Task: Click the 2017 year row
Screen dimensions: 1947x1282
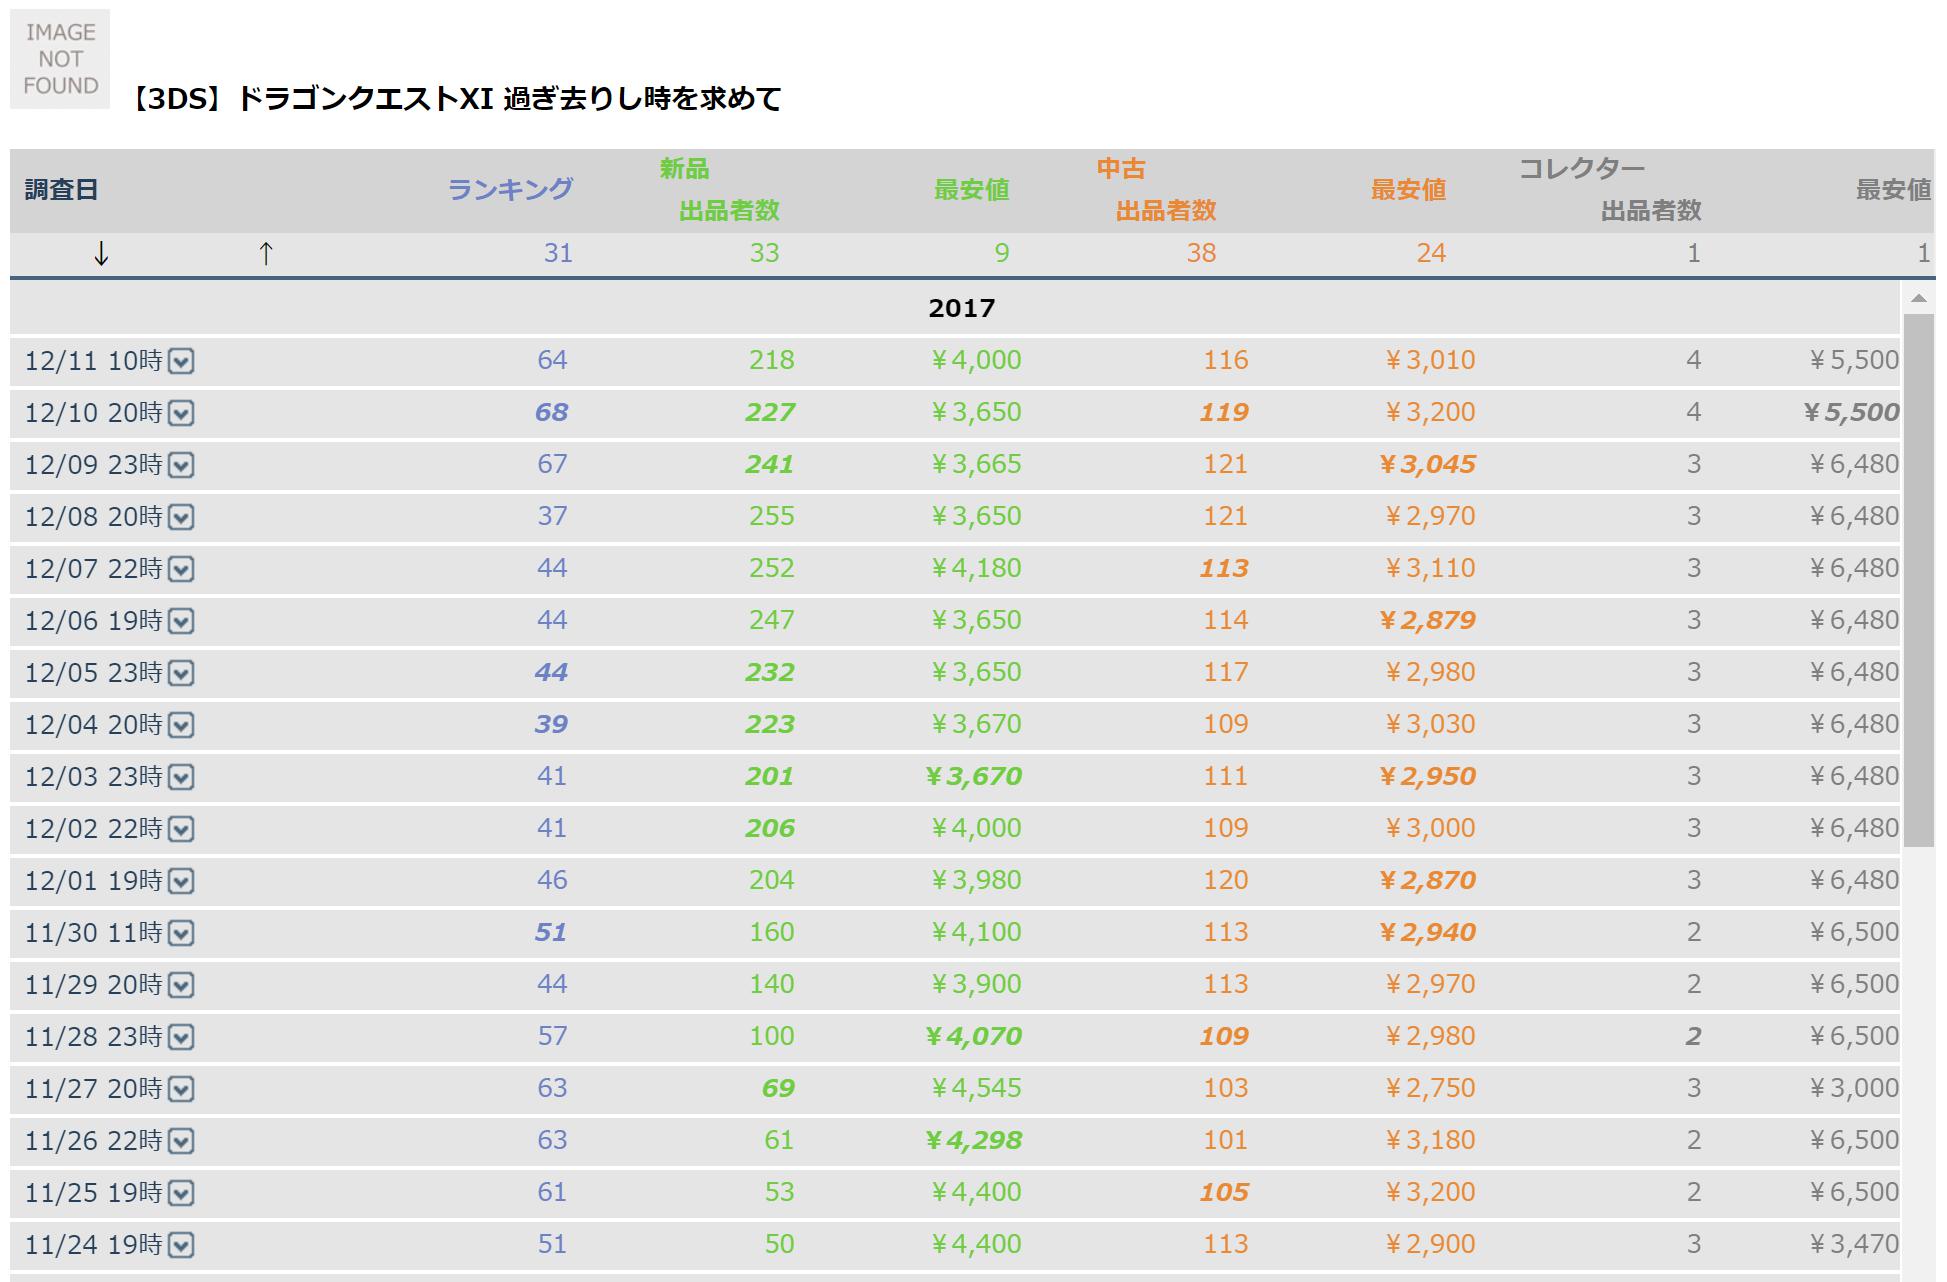Action: [955, 308]
